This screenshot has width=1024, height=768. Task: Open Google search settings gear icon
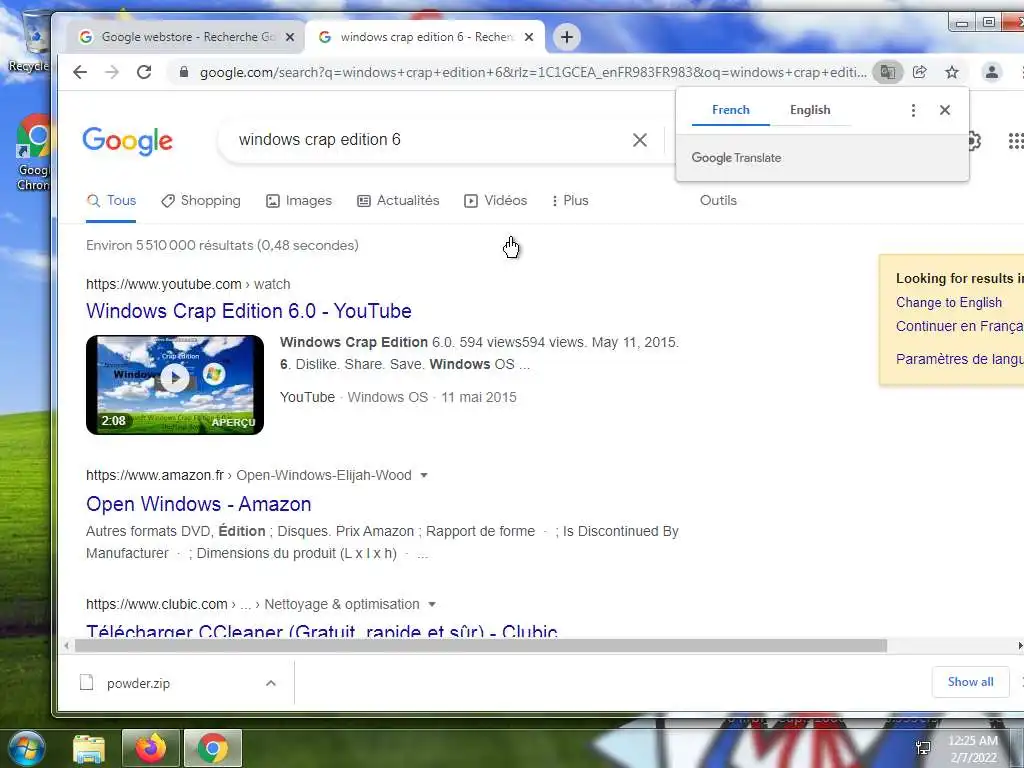tap(974, 140)
